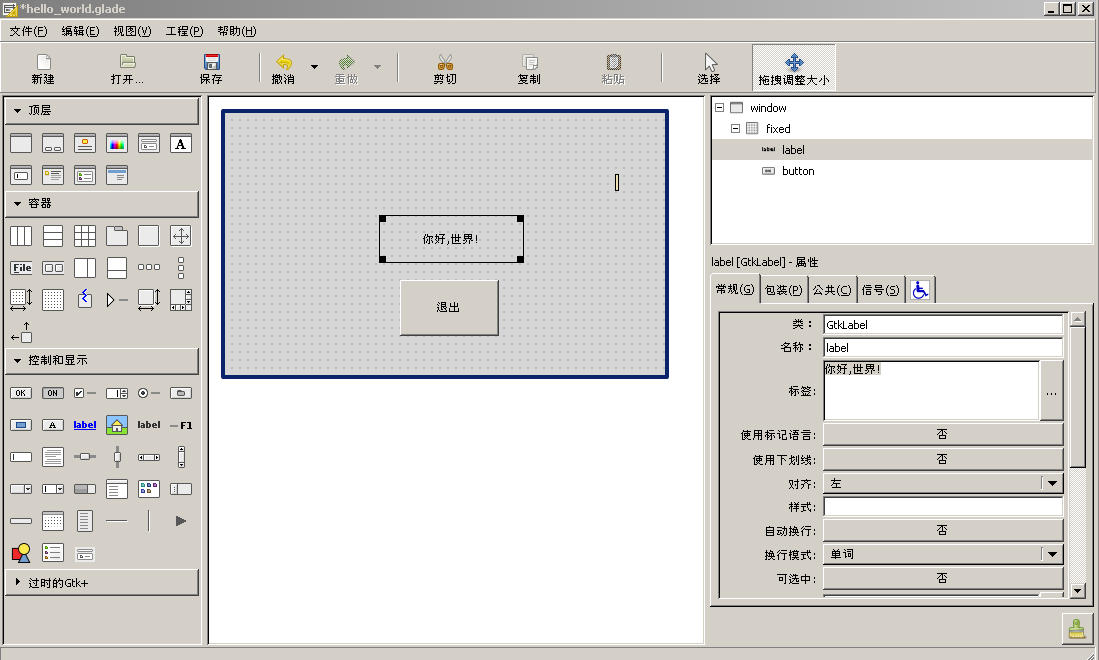Choose the Color Selection Dialog palette icon
1099x660 pixels.
tap(117, 143)
